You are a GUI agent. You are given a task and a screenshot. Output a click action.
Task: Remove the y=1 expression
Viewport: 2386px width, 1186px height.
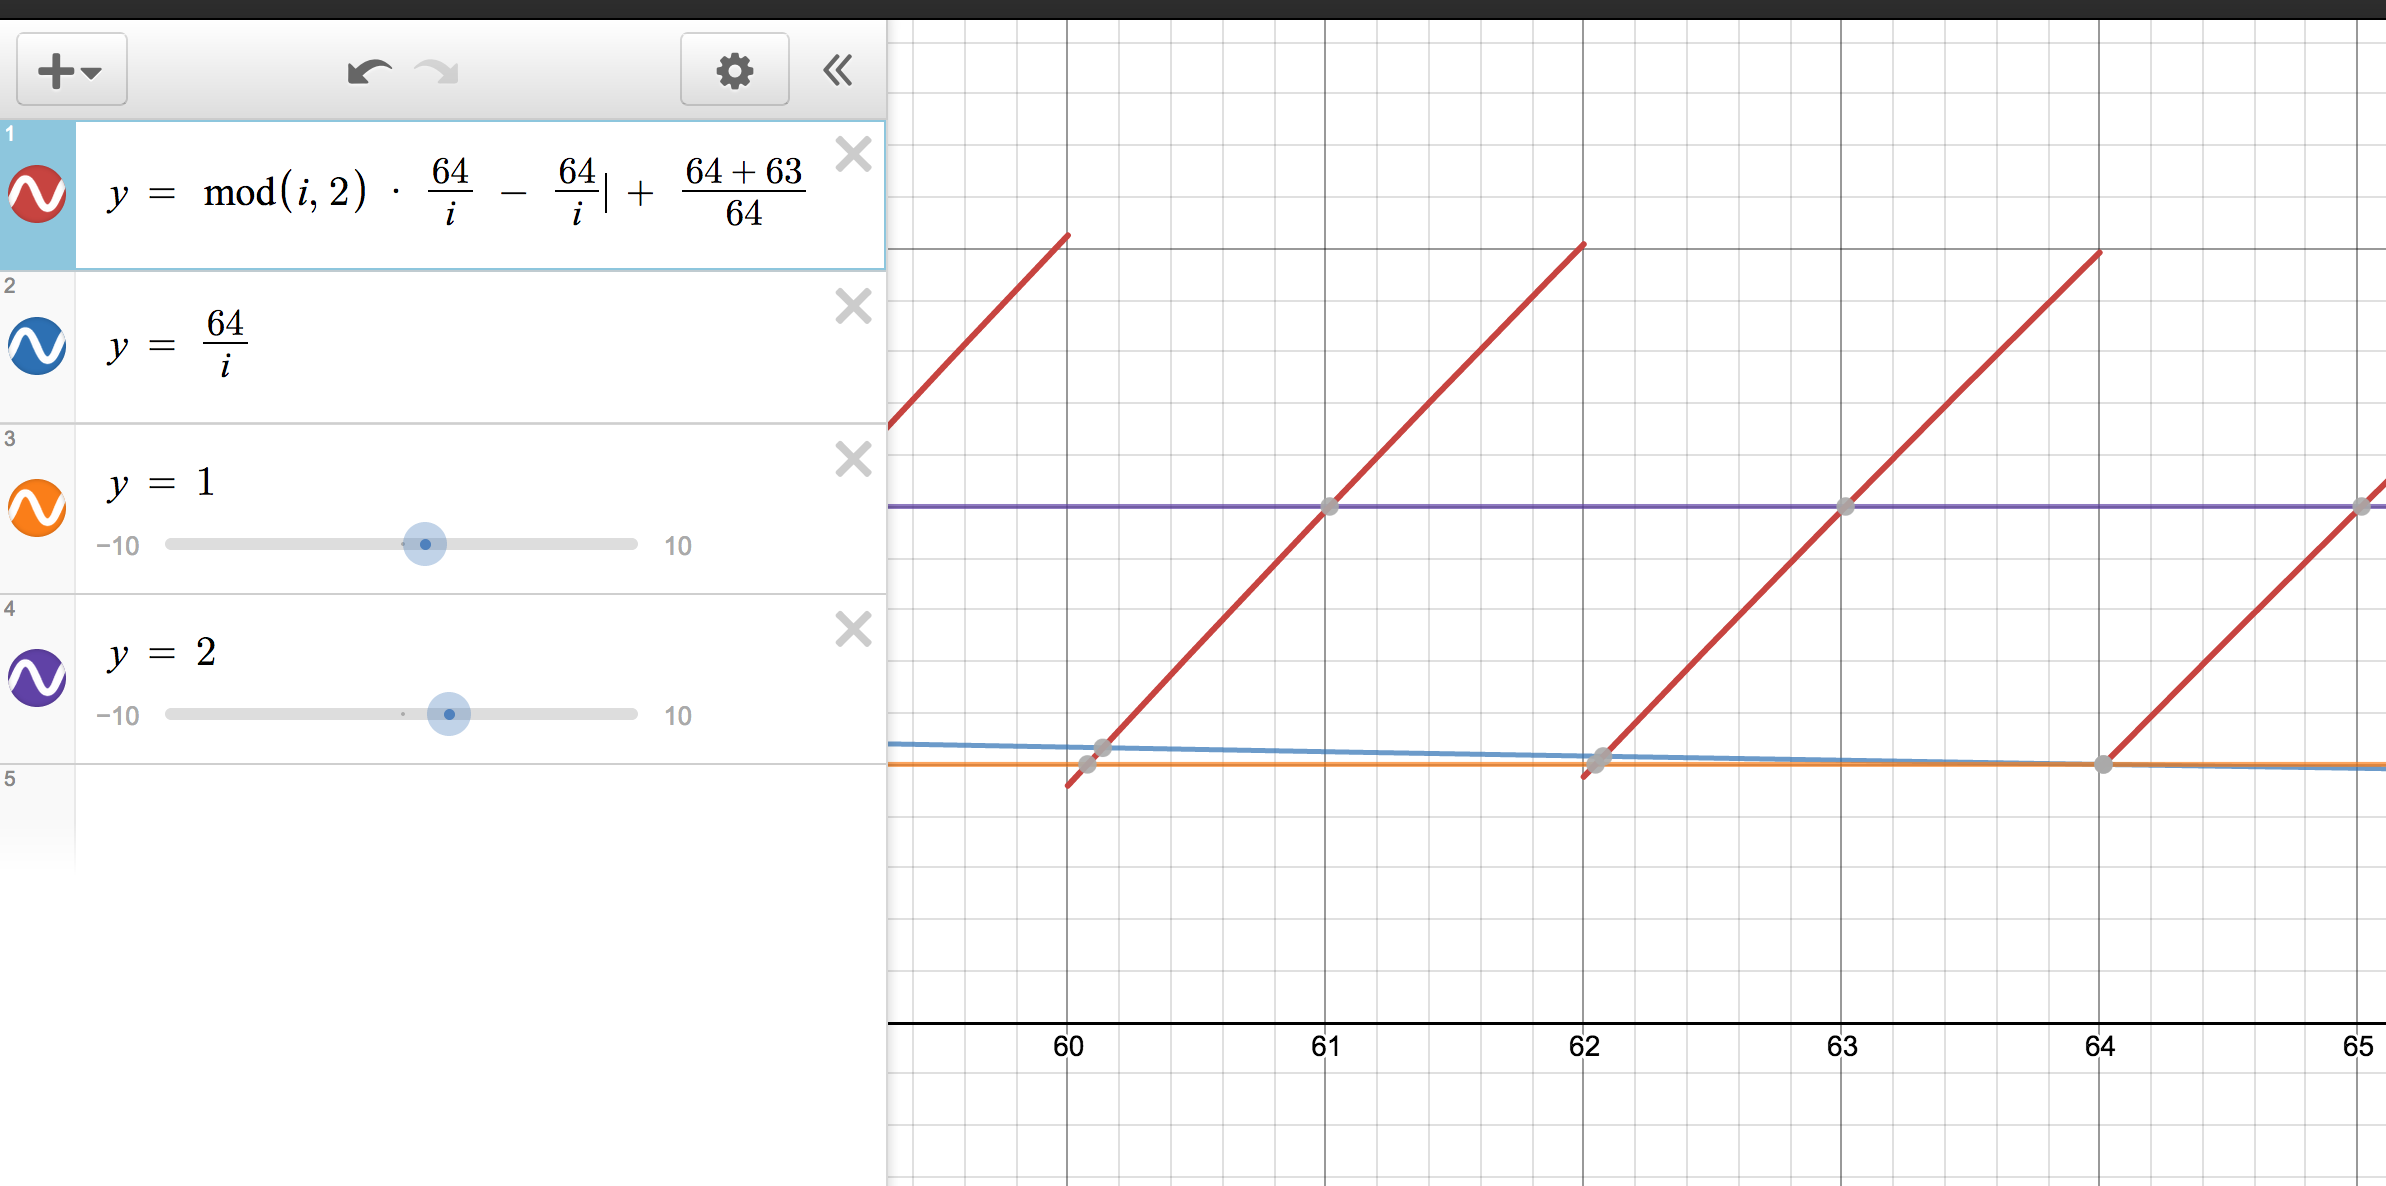coord(853,459)
